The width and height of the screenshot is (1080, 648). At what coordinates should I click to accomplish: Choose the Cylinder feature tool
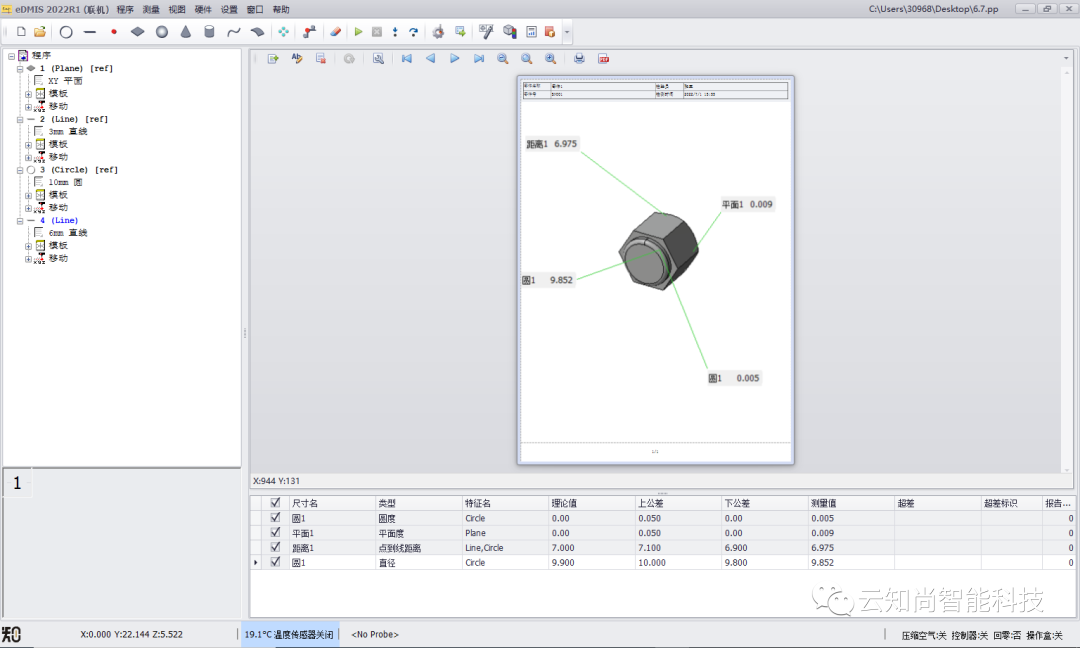(x=209, y=32)
